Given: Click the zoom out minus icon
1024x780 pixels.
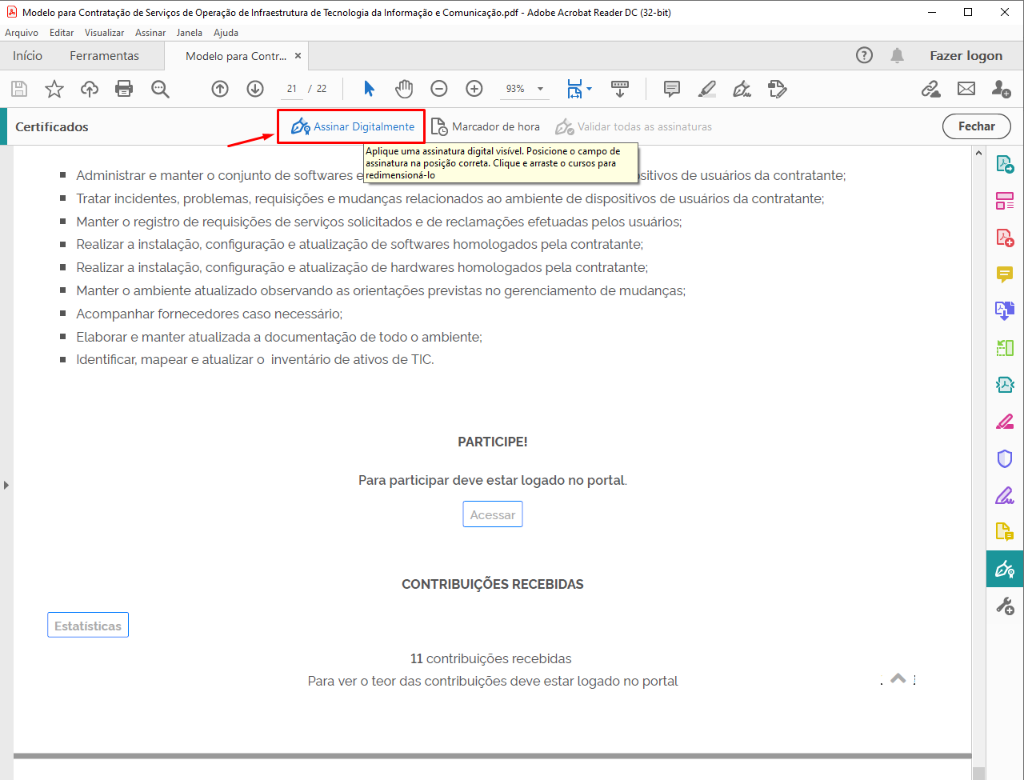Looking at the screenshot, I should tap(439, 89).
